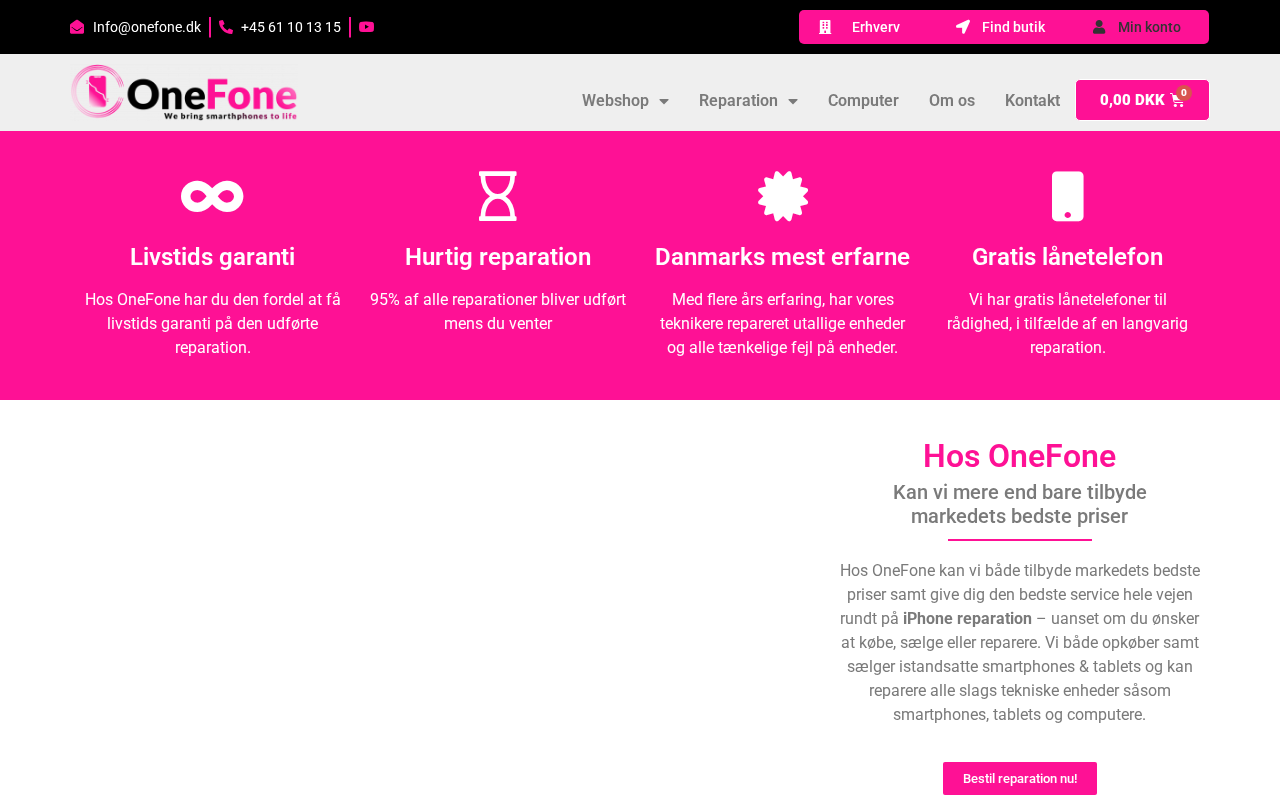Expand the Reparation dropdown arrow

tap(793, 101)
